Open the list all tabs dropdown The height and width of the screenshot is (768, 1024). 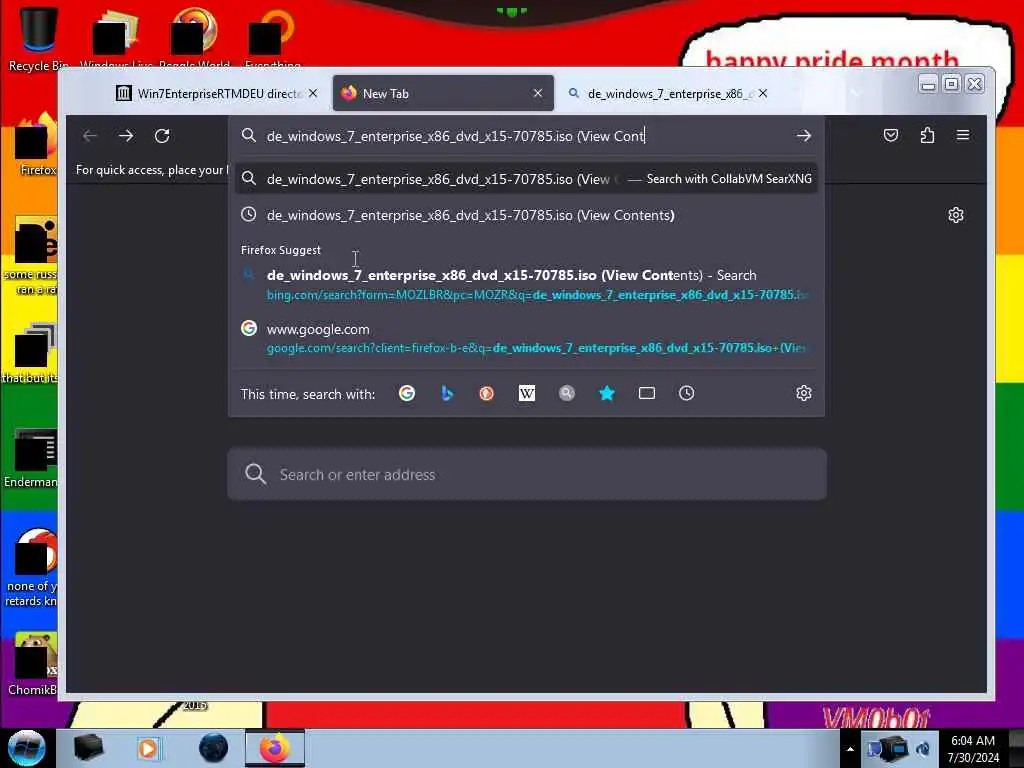tap(854, 93)
